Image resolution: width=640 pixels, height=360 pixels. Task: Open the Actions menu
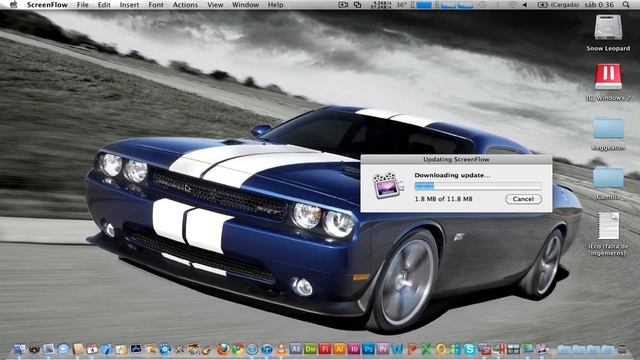point(185,5)
